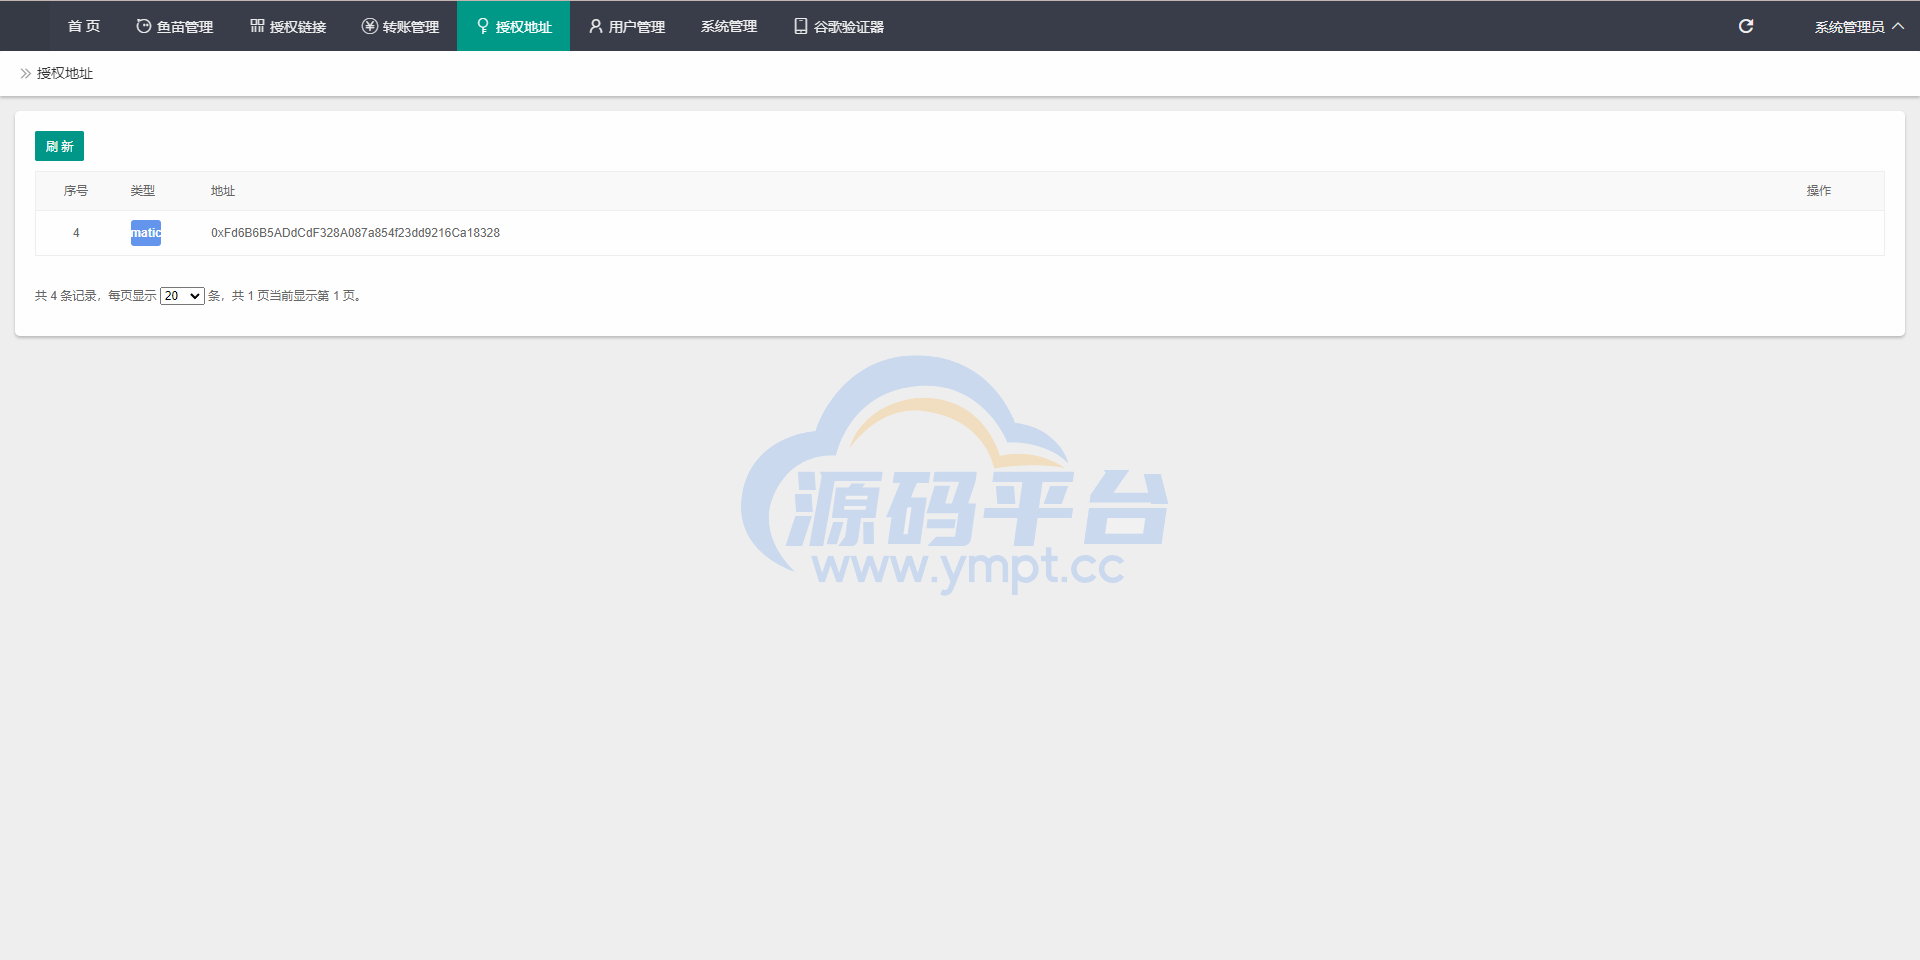
Task: Click the breadcrumb double-chevron icon
Action: (x=26, y=73)
